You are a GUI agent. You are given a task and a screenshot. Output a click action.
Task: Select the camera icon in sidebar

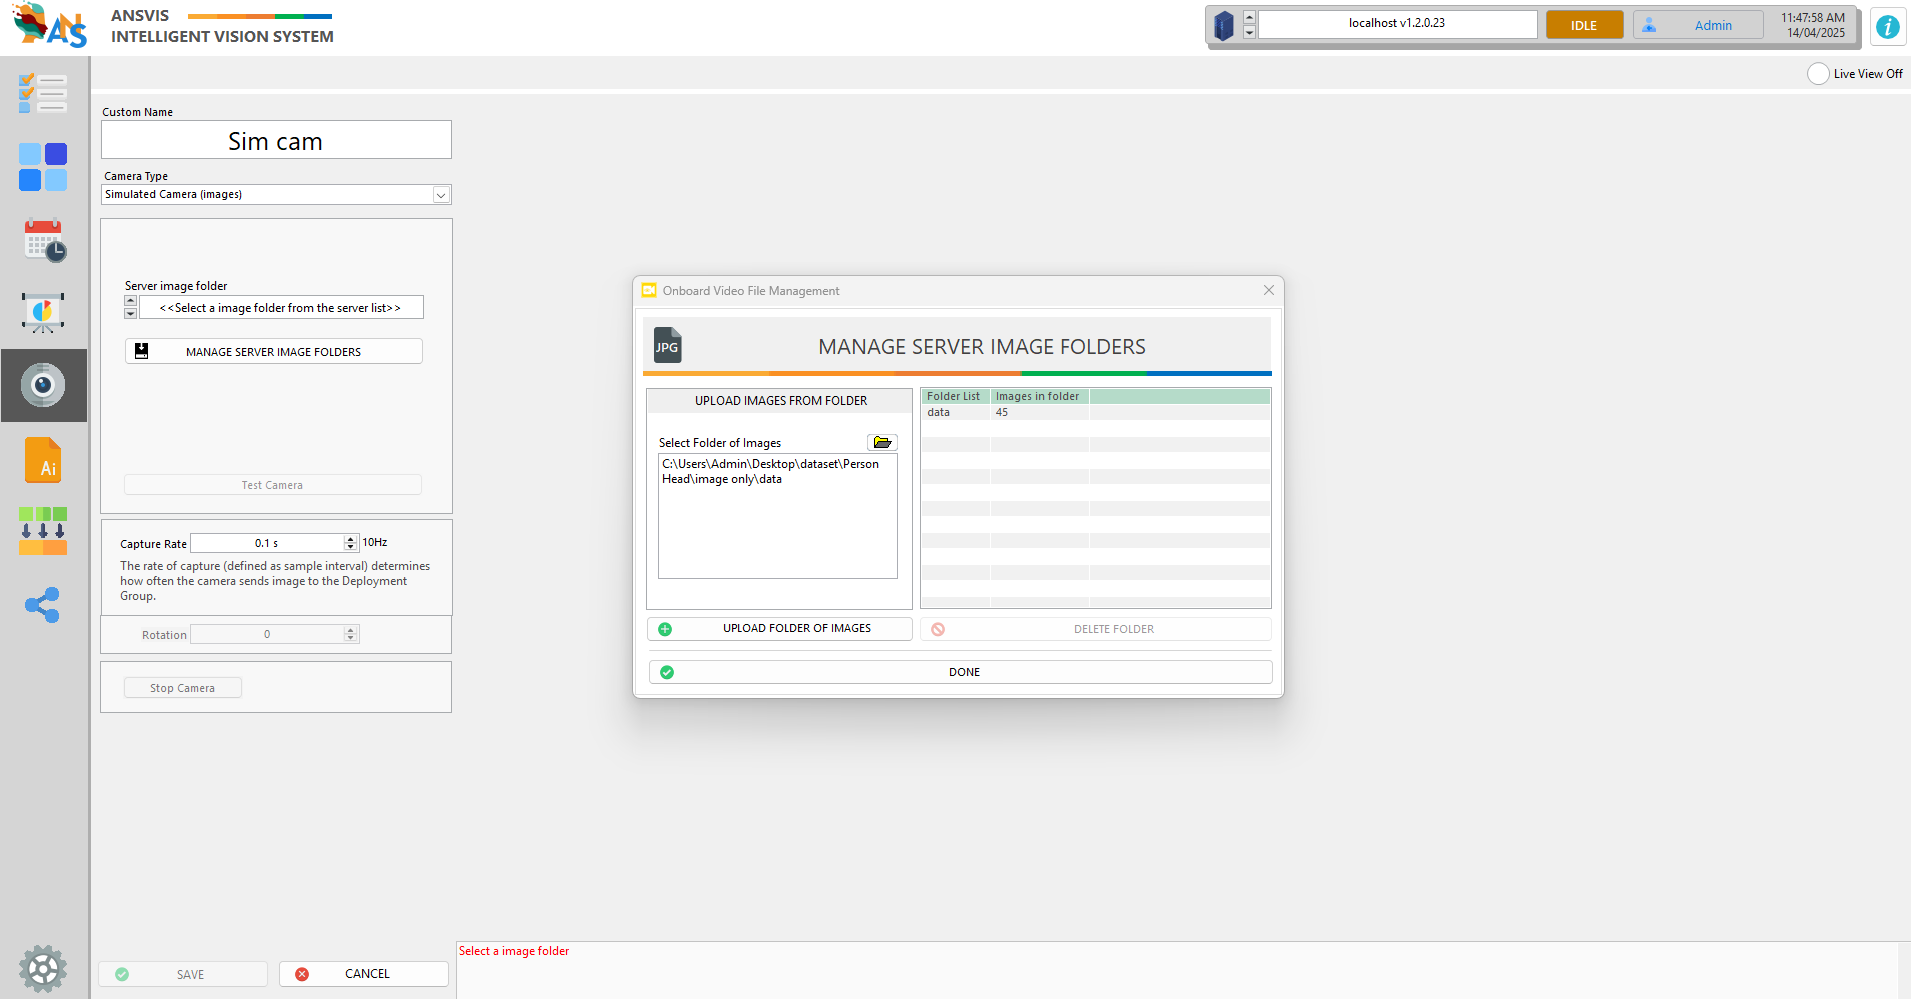(43, 385)
